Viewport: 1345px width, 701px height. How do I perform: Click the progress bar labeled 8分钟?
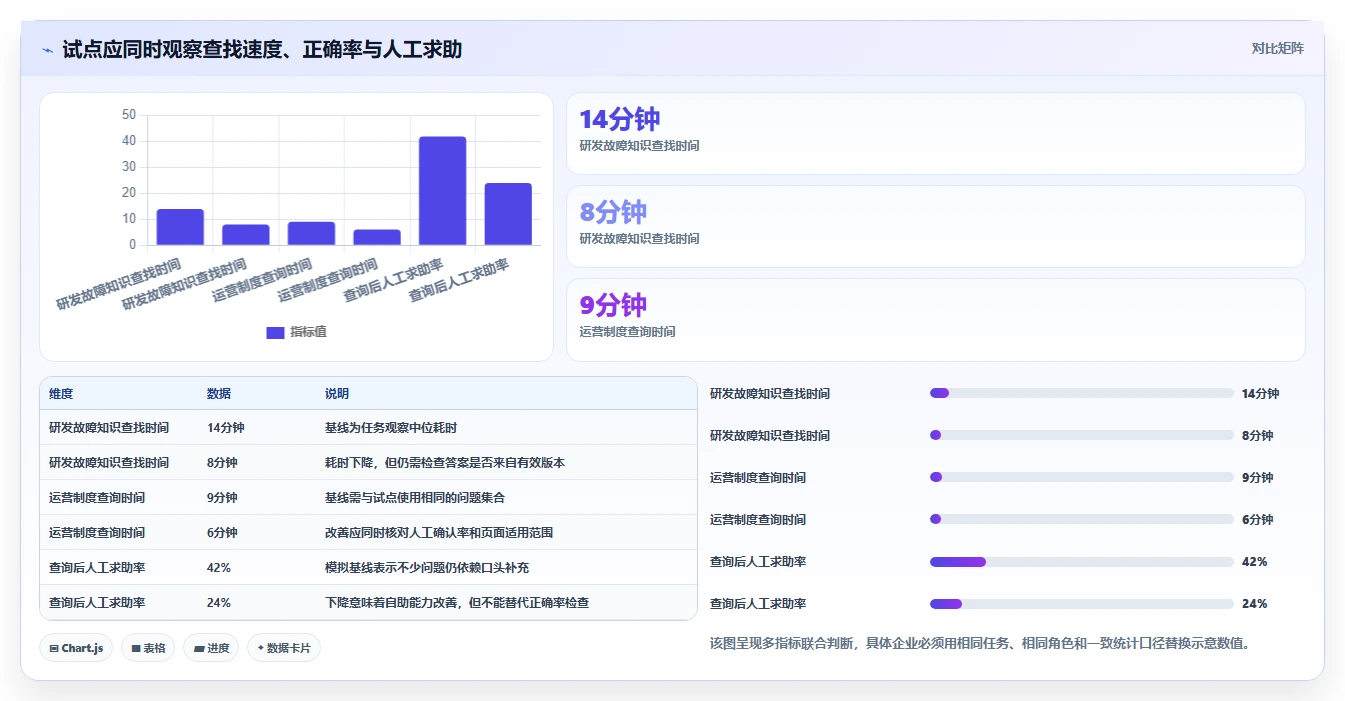click(x=1082, y=436)
